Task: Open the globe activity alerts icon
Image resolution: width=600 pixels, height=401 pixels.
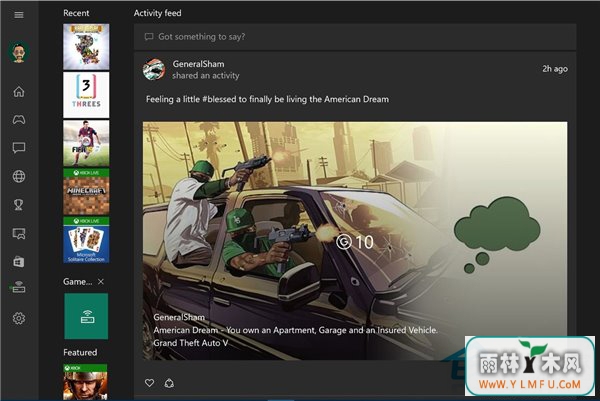Action: pos(19,176)
